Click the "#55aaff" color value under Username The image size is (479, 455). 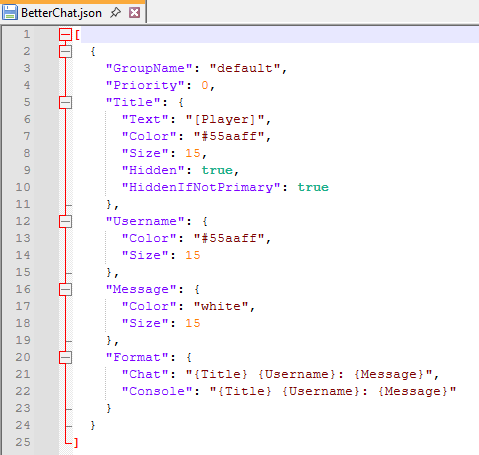(x=229, y=238)
